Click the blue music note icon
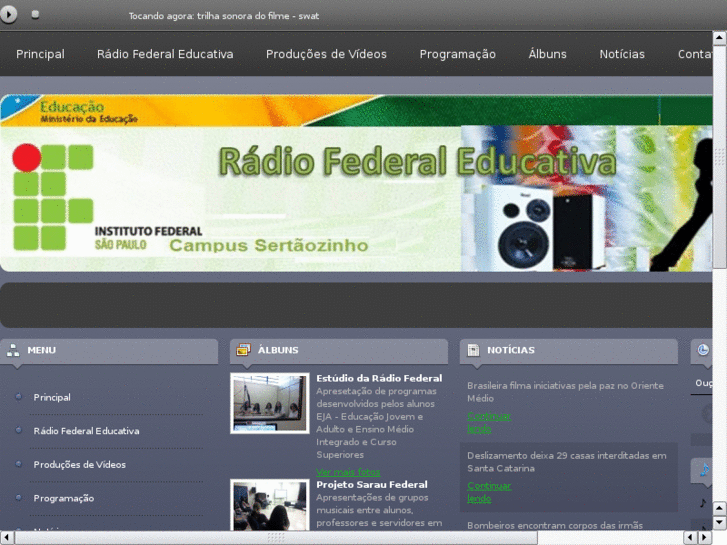 (705, 470)
